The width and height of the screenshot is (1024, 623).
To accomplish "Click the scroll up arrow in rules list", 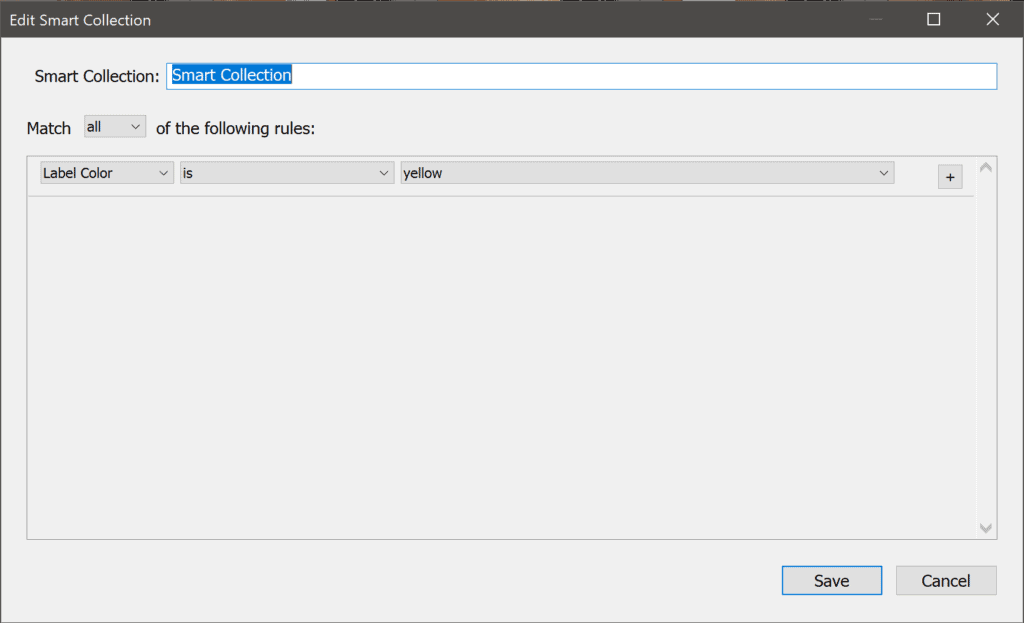I will click(985, 168).
